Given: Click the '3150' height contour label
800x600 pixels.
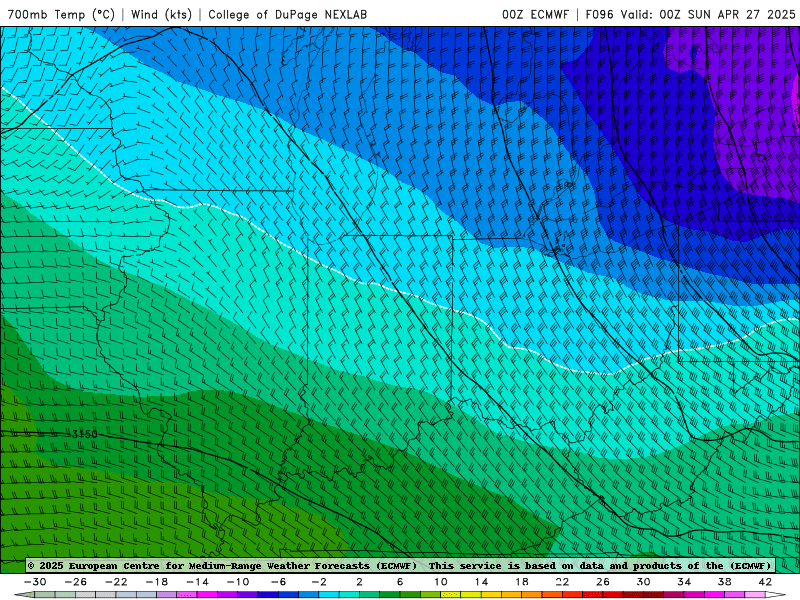Looking at the screenshot, I should pyautogui.click(x=84, y=434).
